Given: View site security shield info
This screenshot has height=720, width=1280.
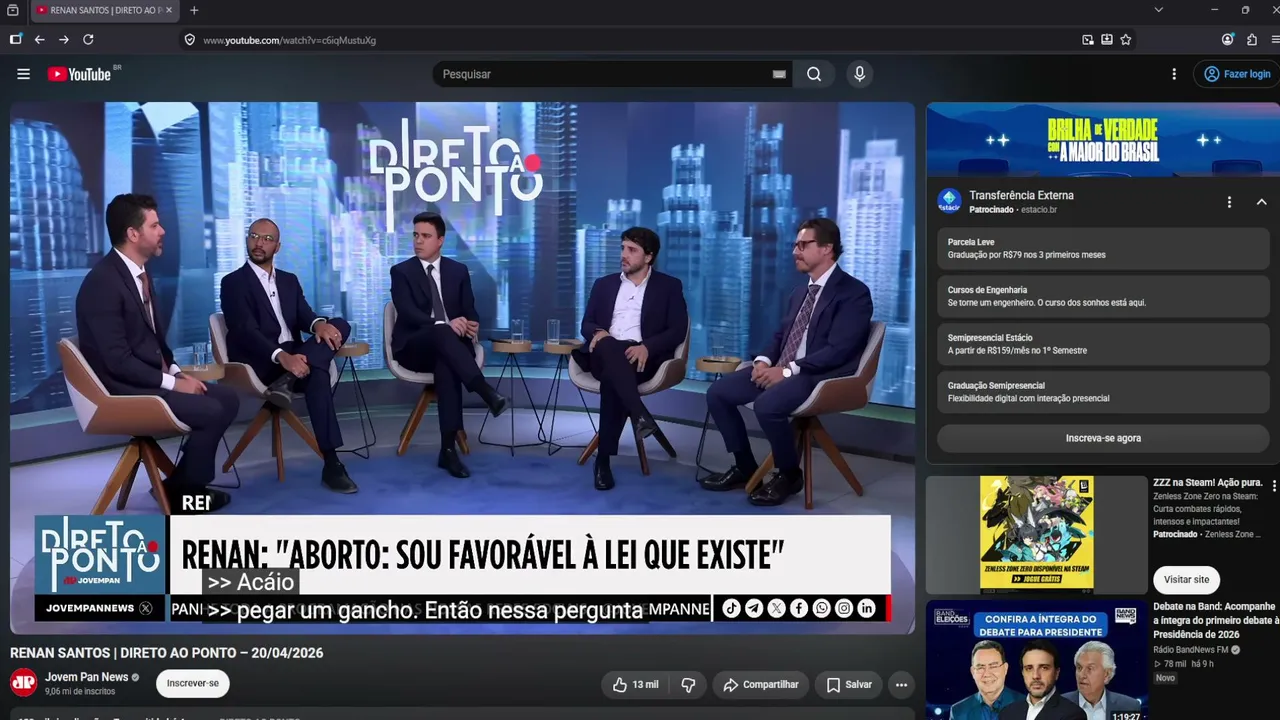Looking at the screenshot, I should click(x=189, y=40).
